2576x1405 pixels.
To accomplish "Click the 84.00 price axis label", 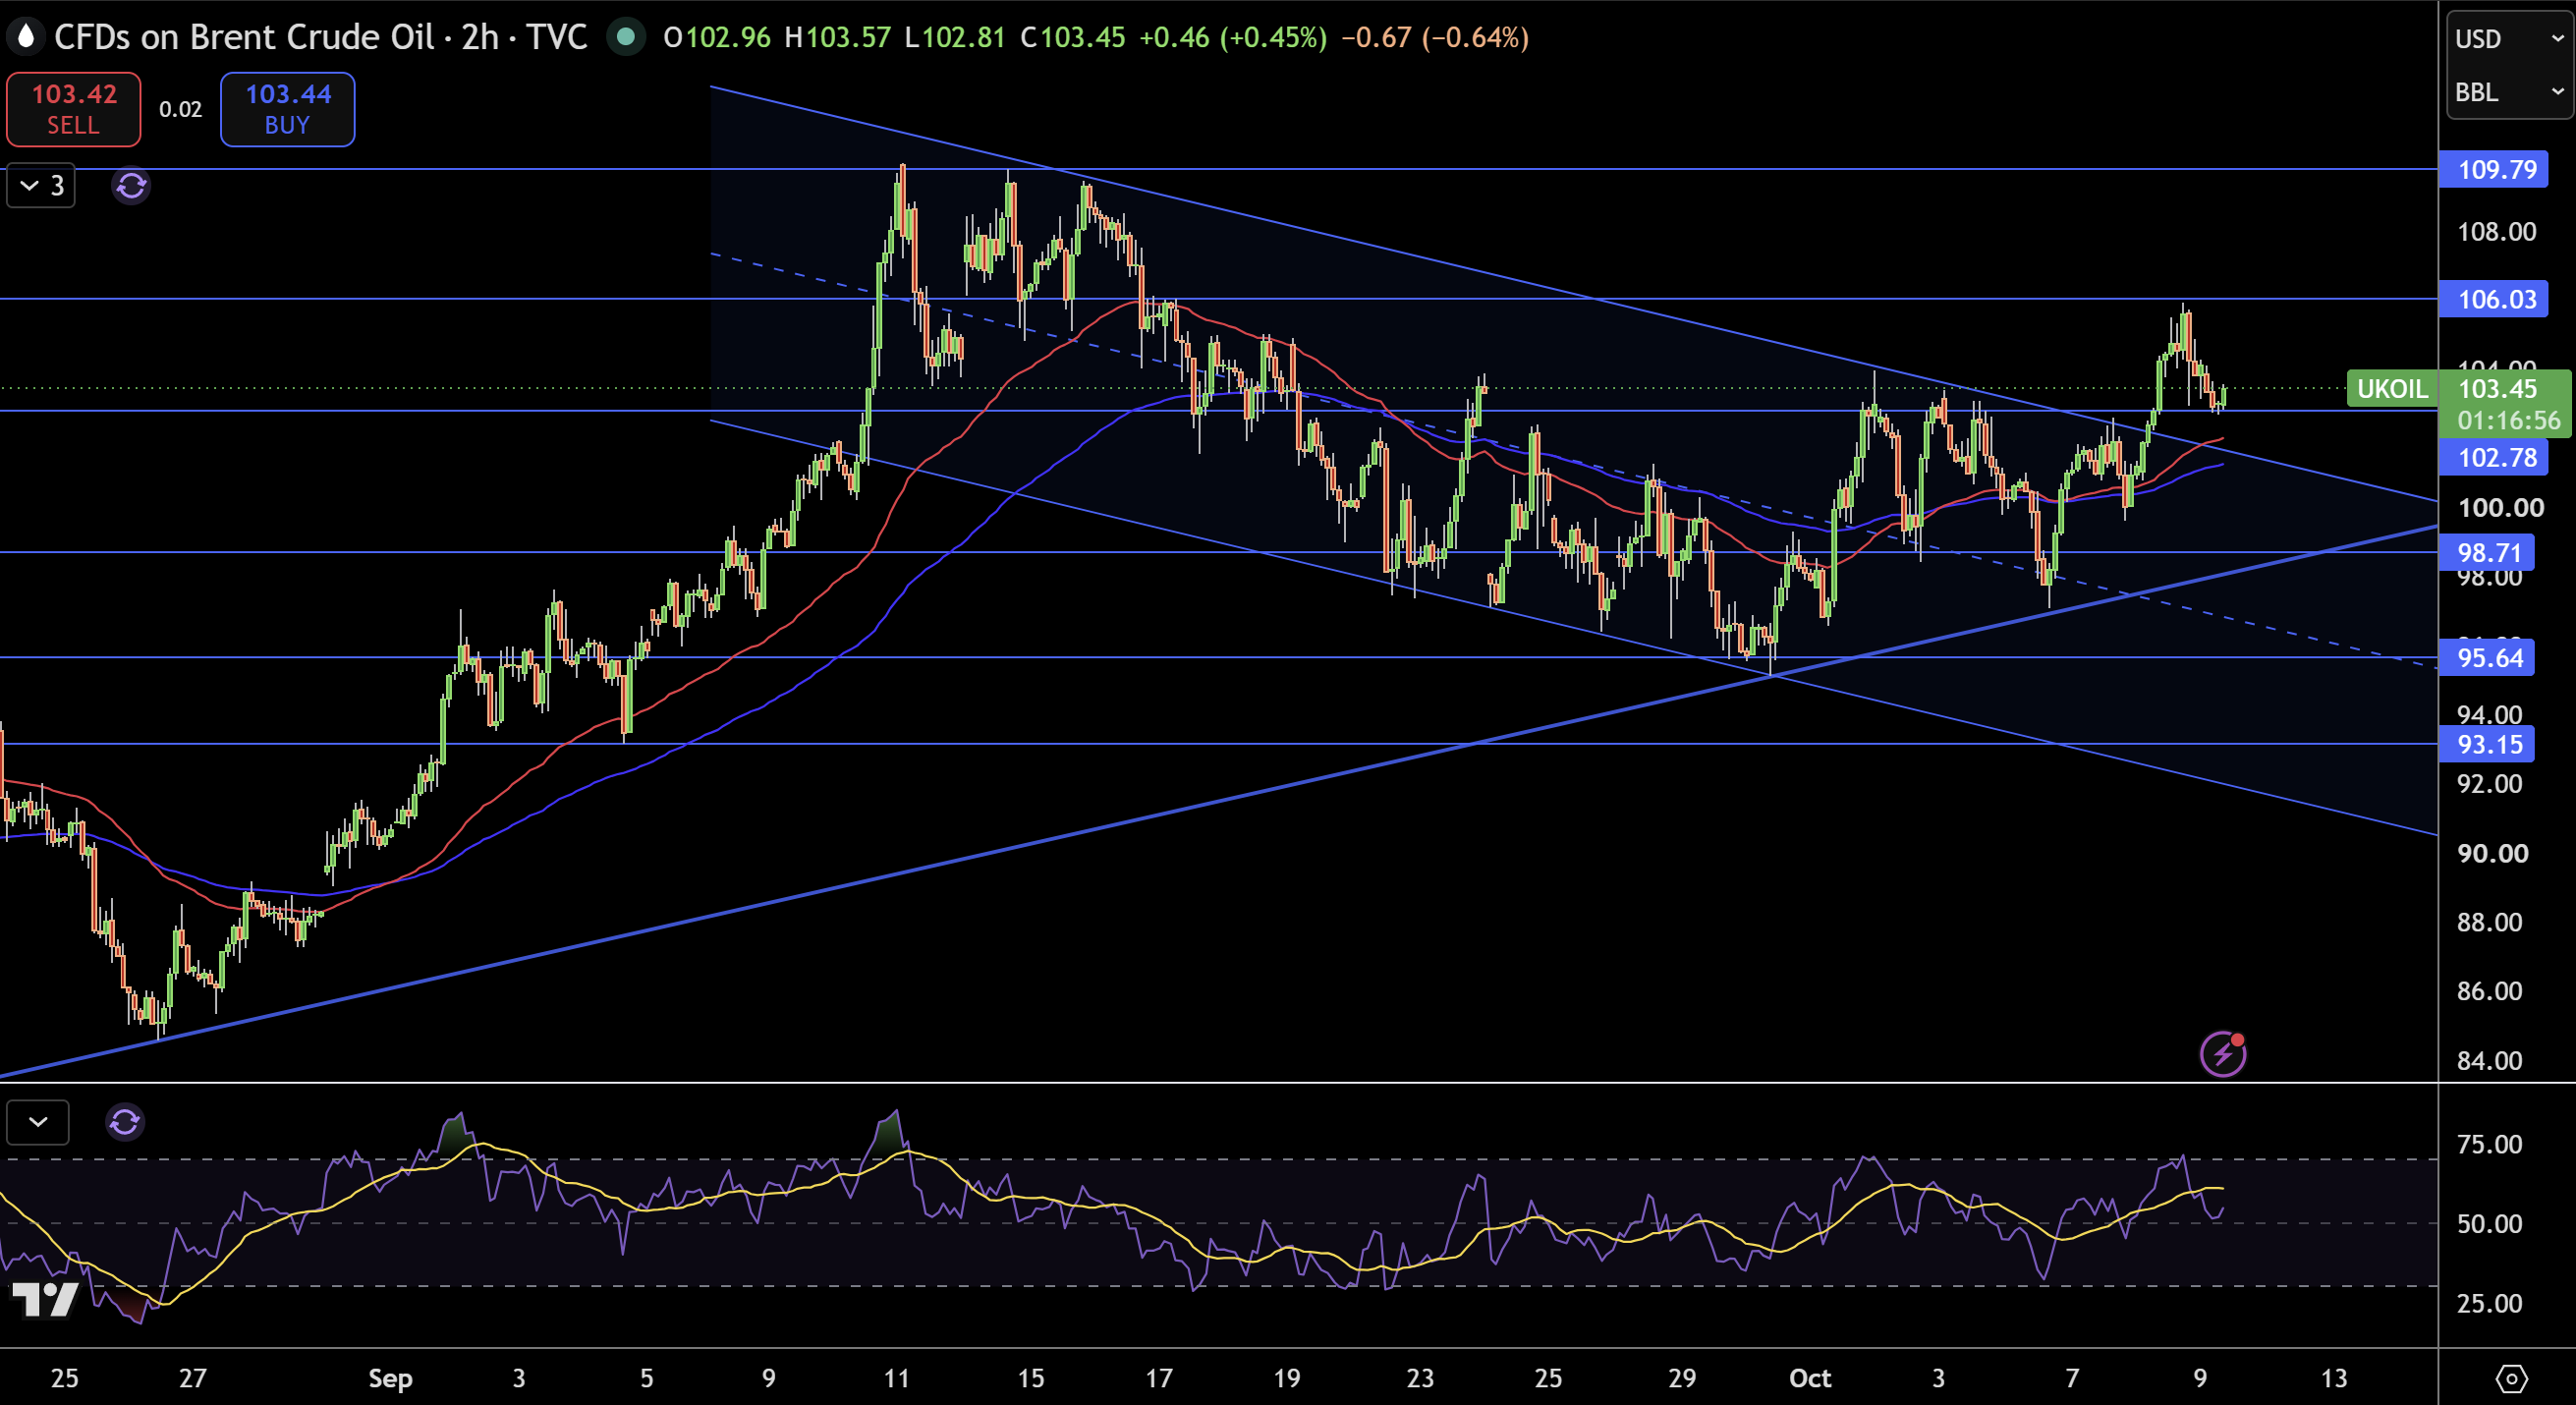I will point(2490,1060).
